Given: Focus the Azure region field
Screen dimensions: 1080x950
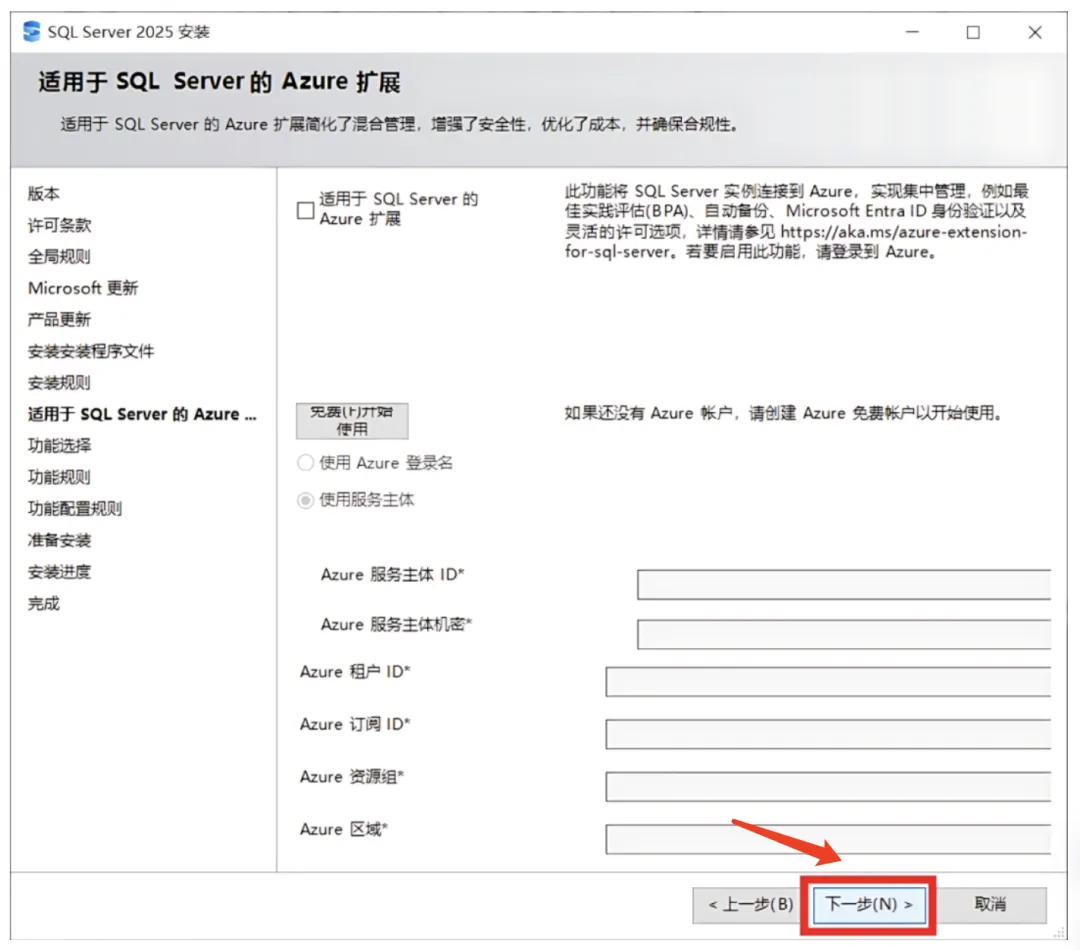Looking at the screenshot, I should pos(828,839).
